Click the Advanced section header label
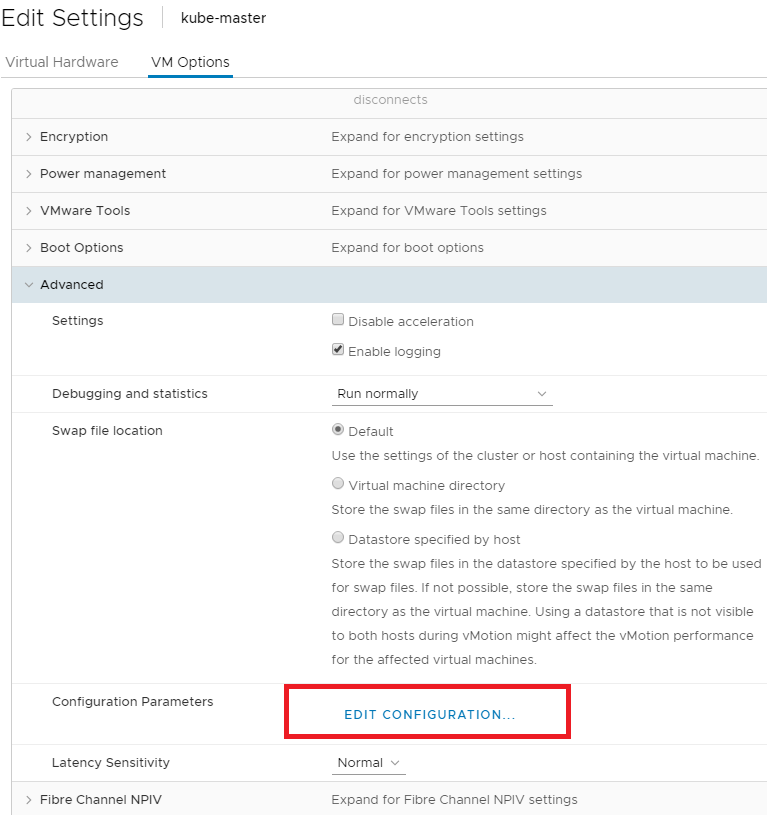The image size is (767, 815). [72, 285]
